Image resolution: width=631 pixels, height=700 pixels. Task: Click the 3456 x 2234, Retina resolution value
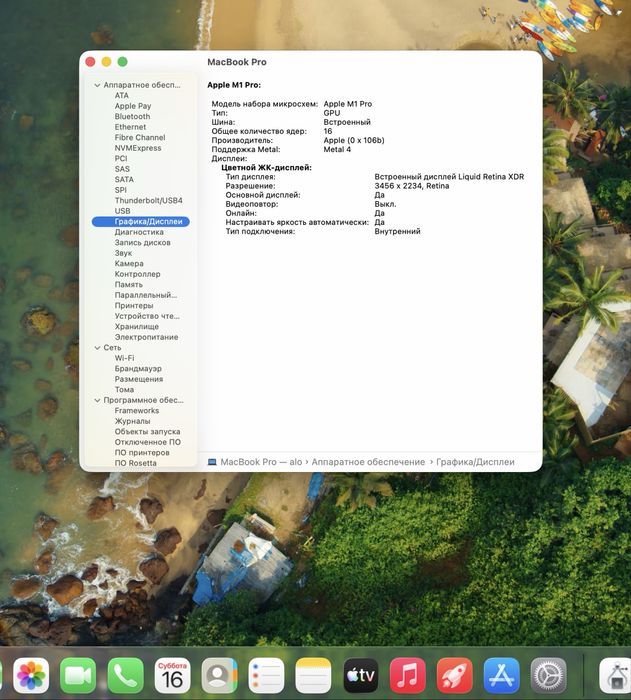[412, 186]
